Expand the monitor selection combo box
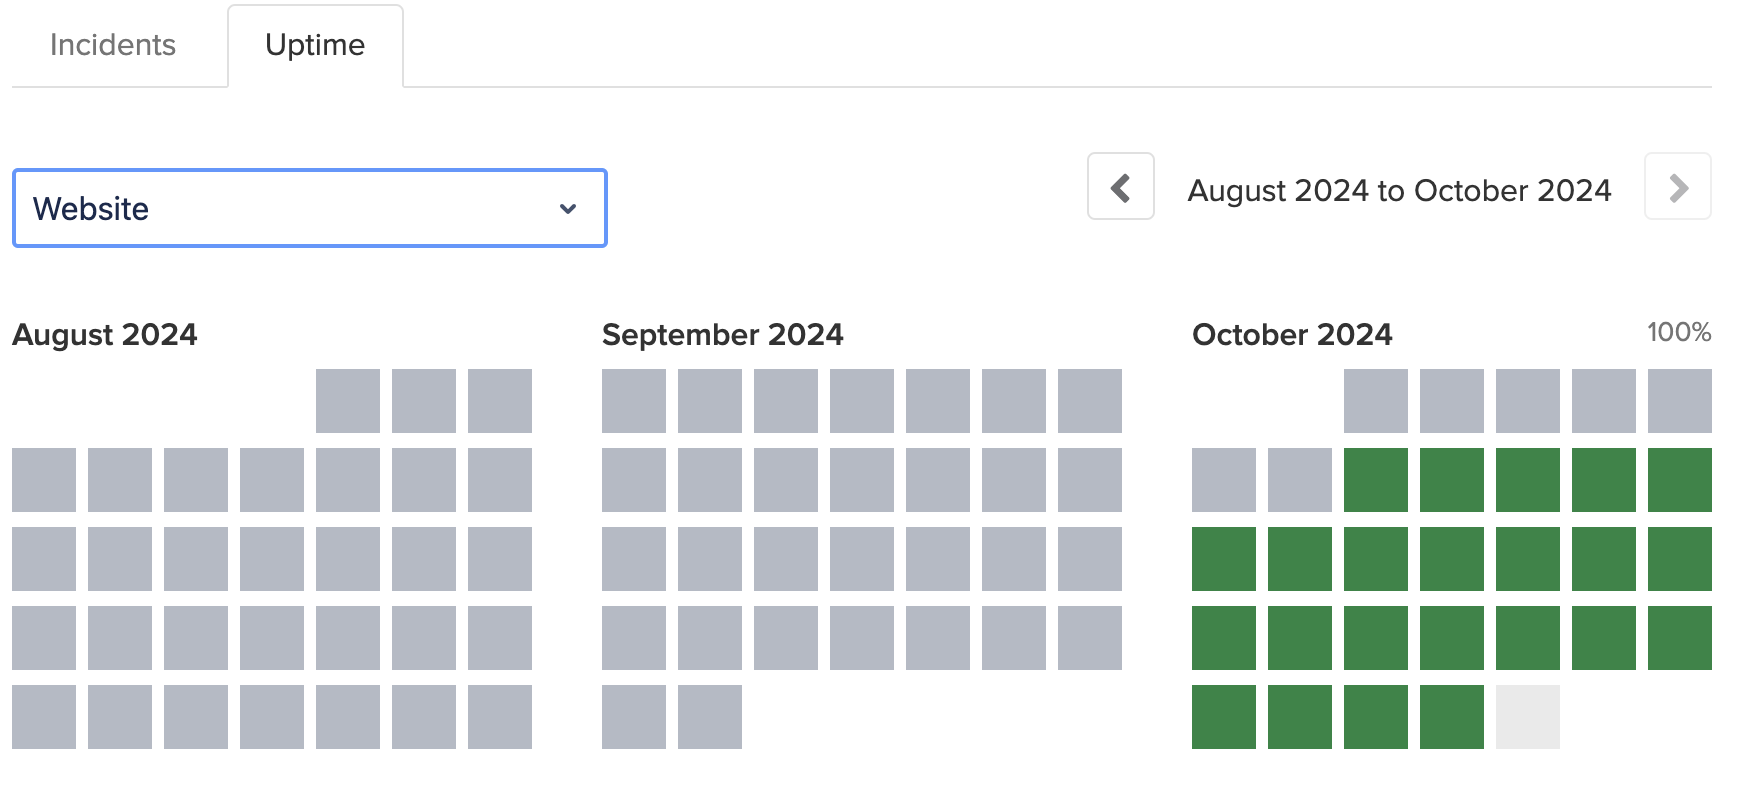This screenshot has height=790, width=1760. [x=308, y=208]
